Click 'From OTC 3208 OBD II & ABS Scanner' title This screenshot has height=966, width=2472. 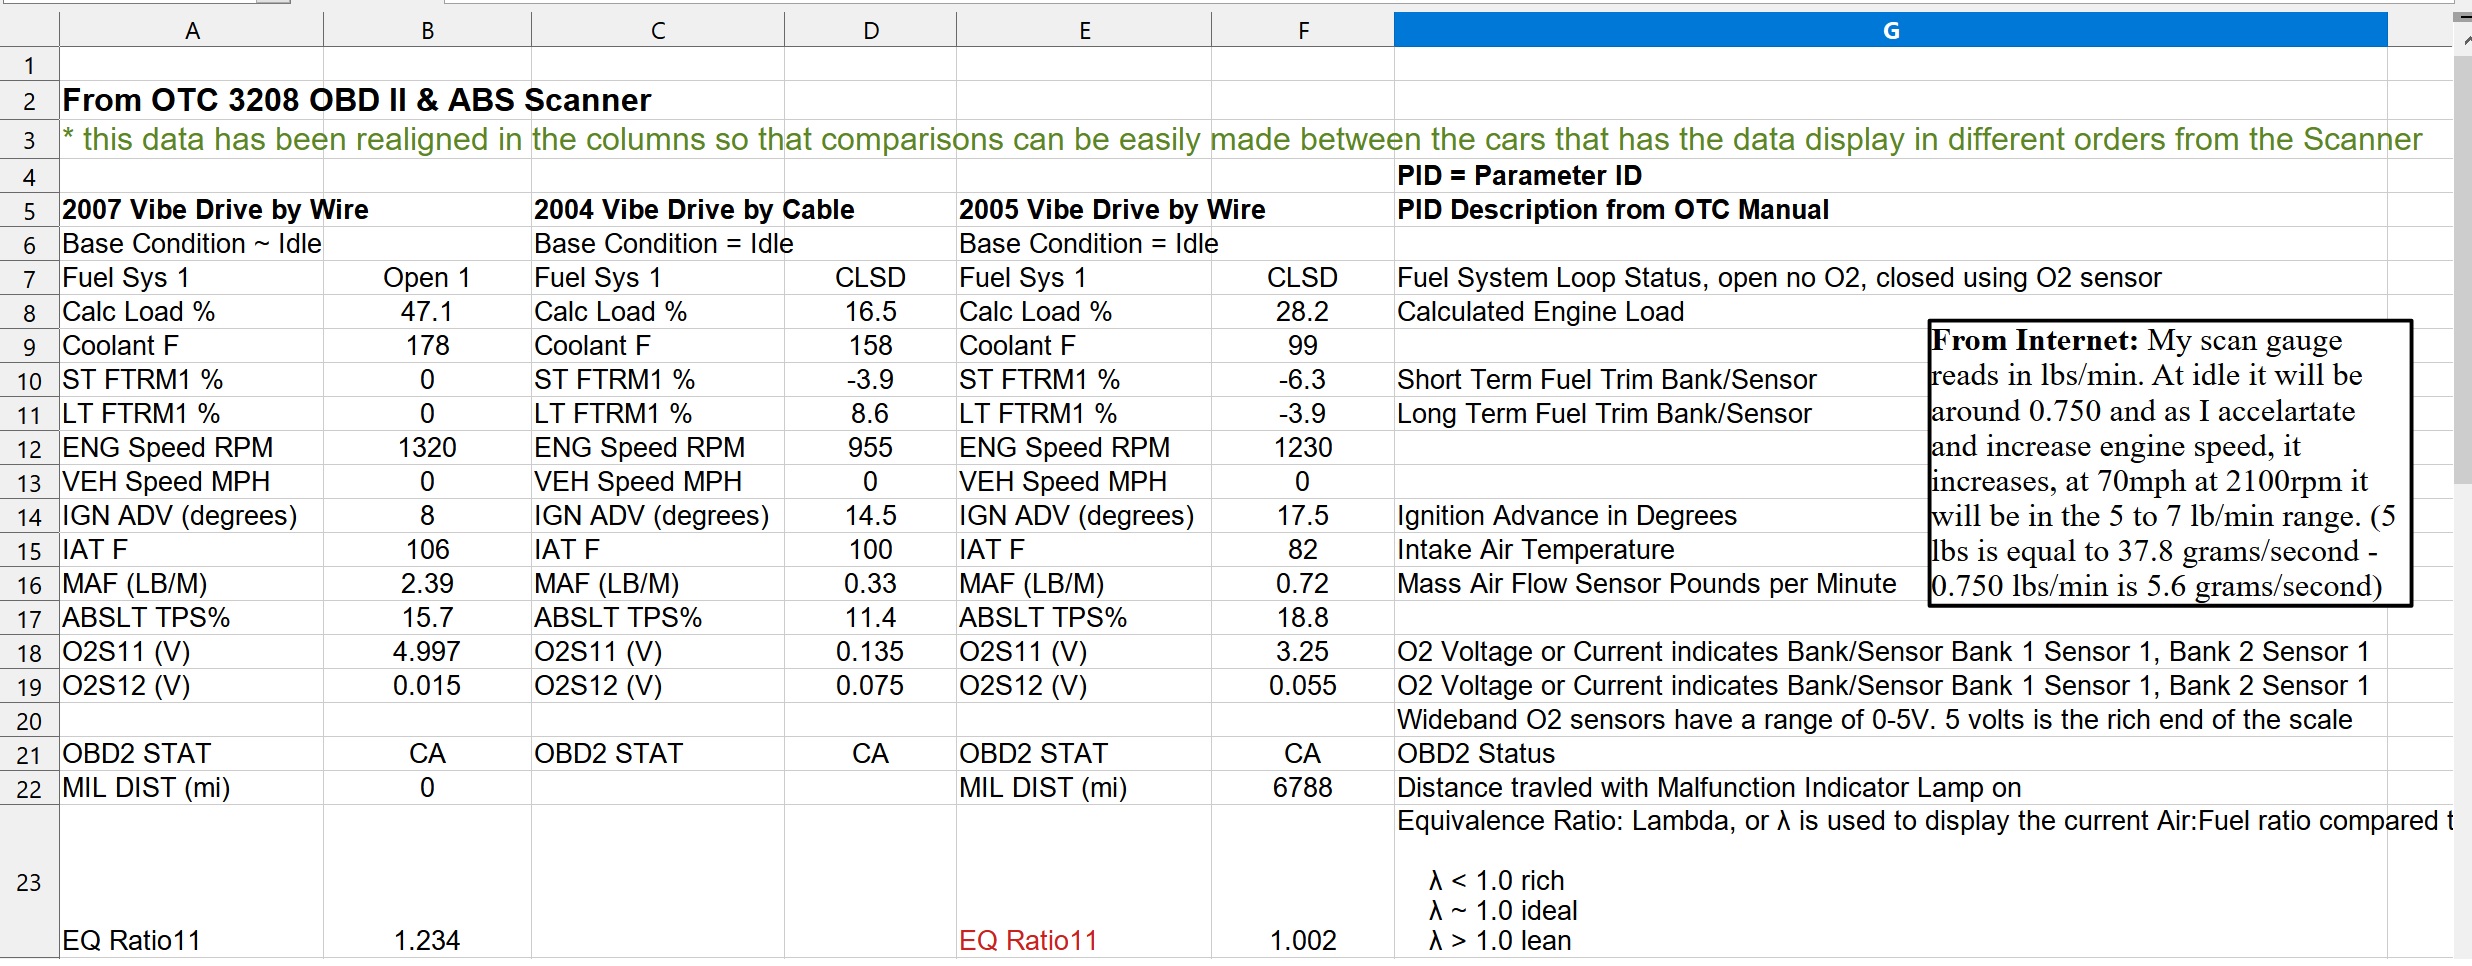(x=356, y=100)
